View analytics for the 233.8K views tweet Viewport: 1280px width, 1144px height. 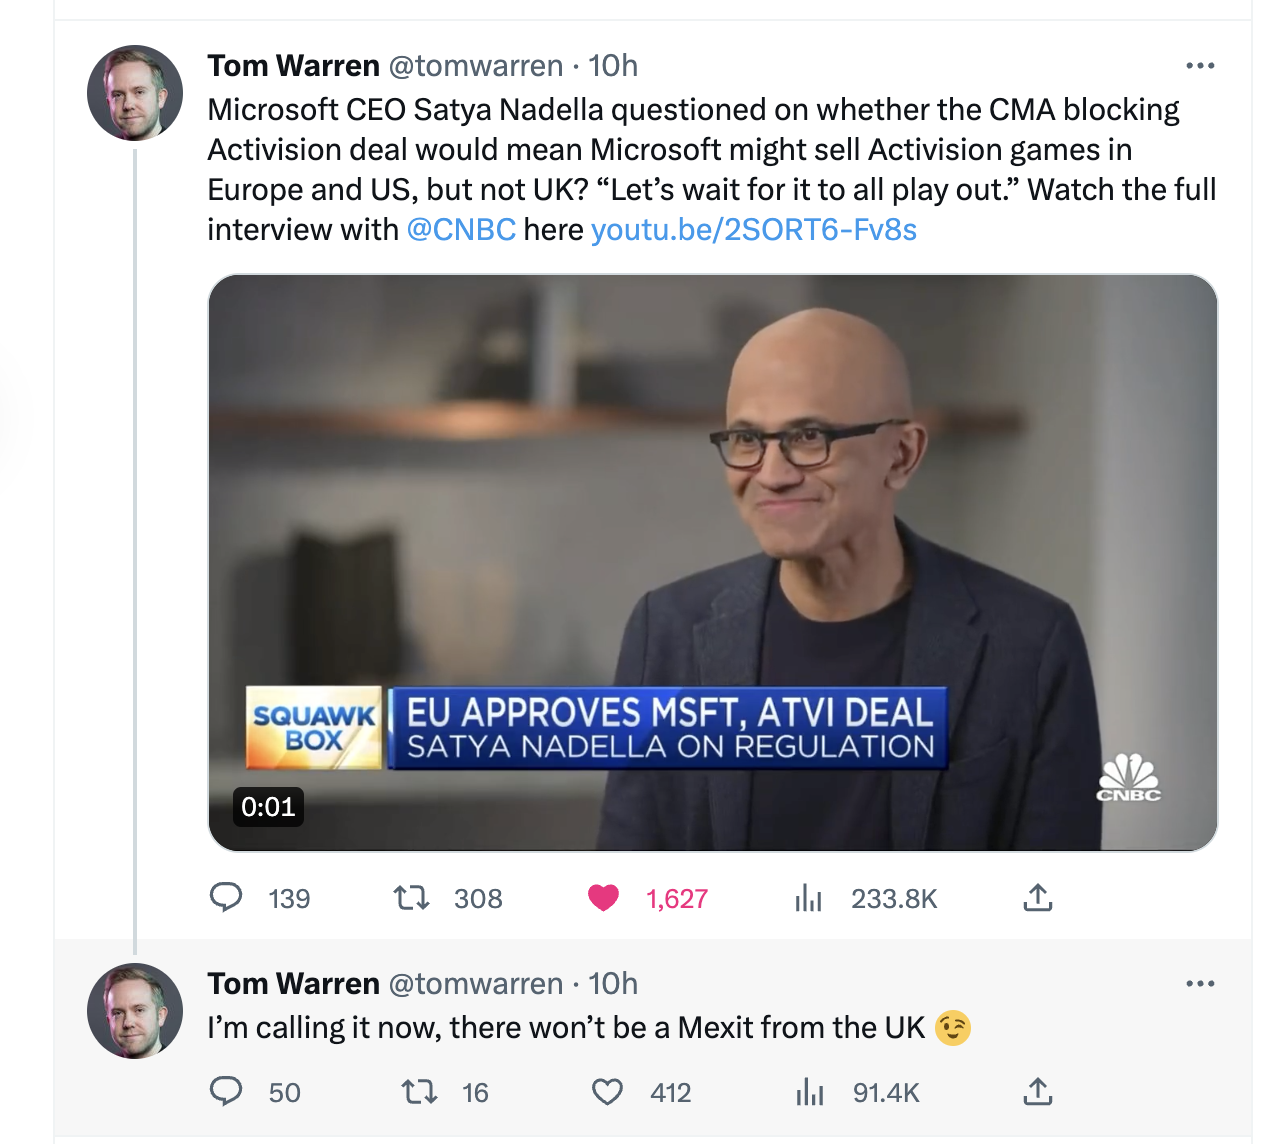coord(808,898)
